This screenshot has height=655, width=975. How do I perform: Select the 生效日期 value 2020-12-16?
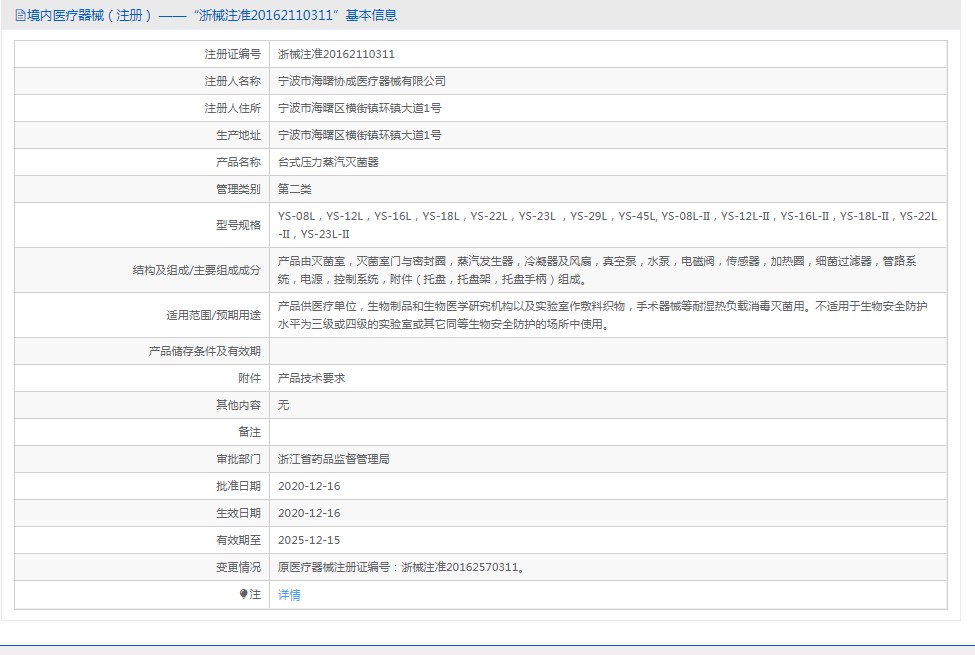pos(309,513)
